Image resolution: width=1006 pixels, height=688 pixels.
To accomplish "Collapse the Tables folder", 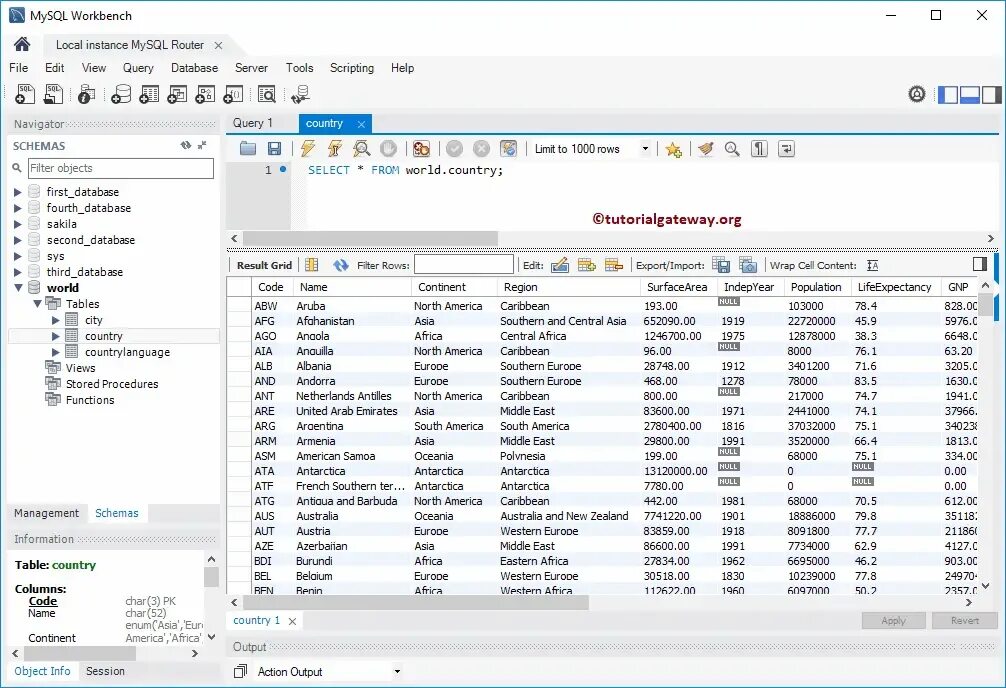I will pyautogui.click(x=37, y=304).
